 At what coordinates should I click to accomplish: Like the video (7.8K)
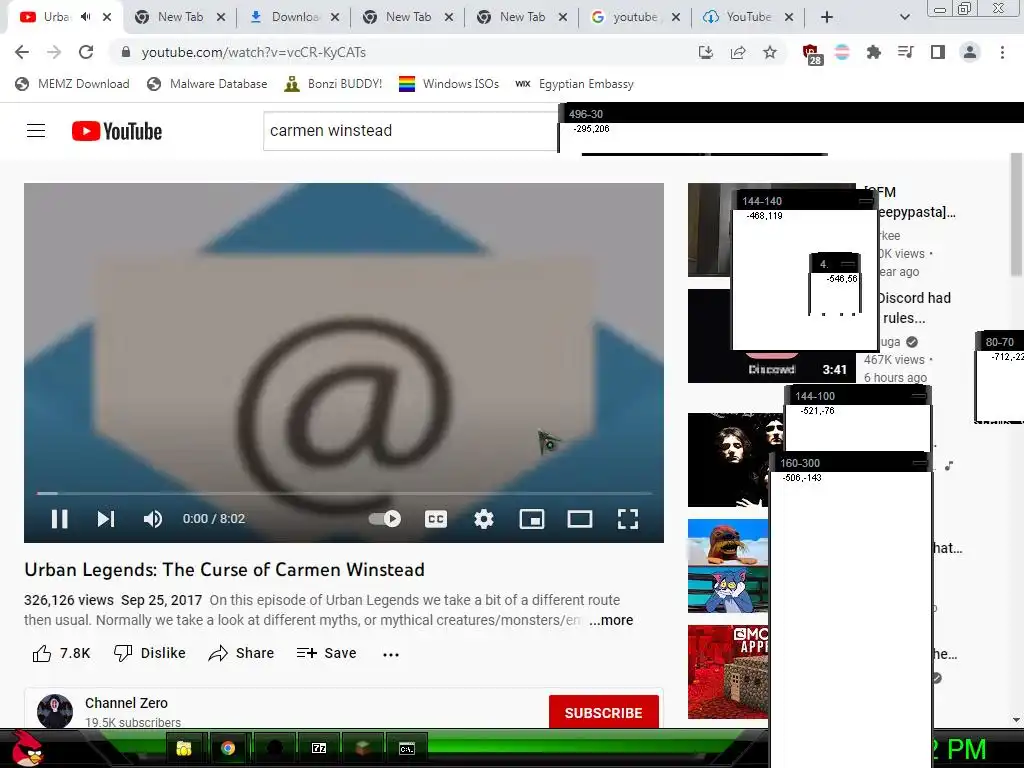coord(61,653)
